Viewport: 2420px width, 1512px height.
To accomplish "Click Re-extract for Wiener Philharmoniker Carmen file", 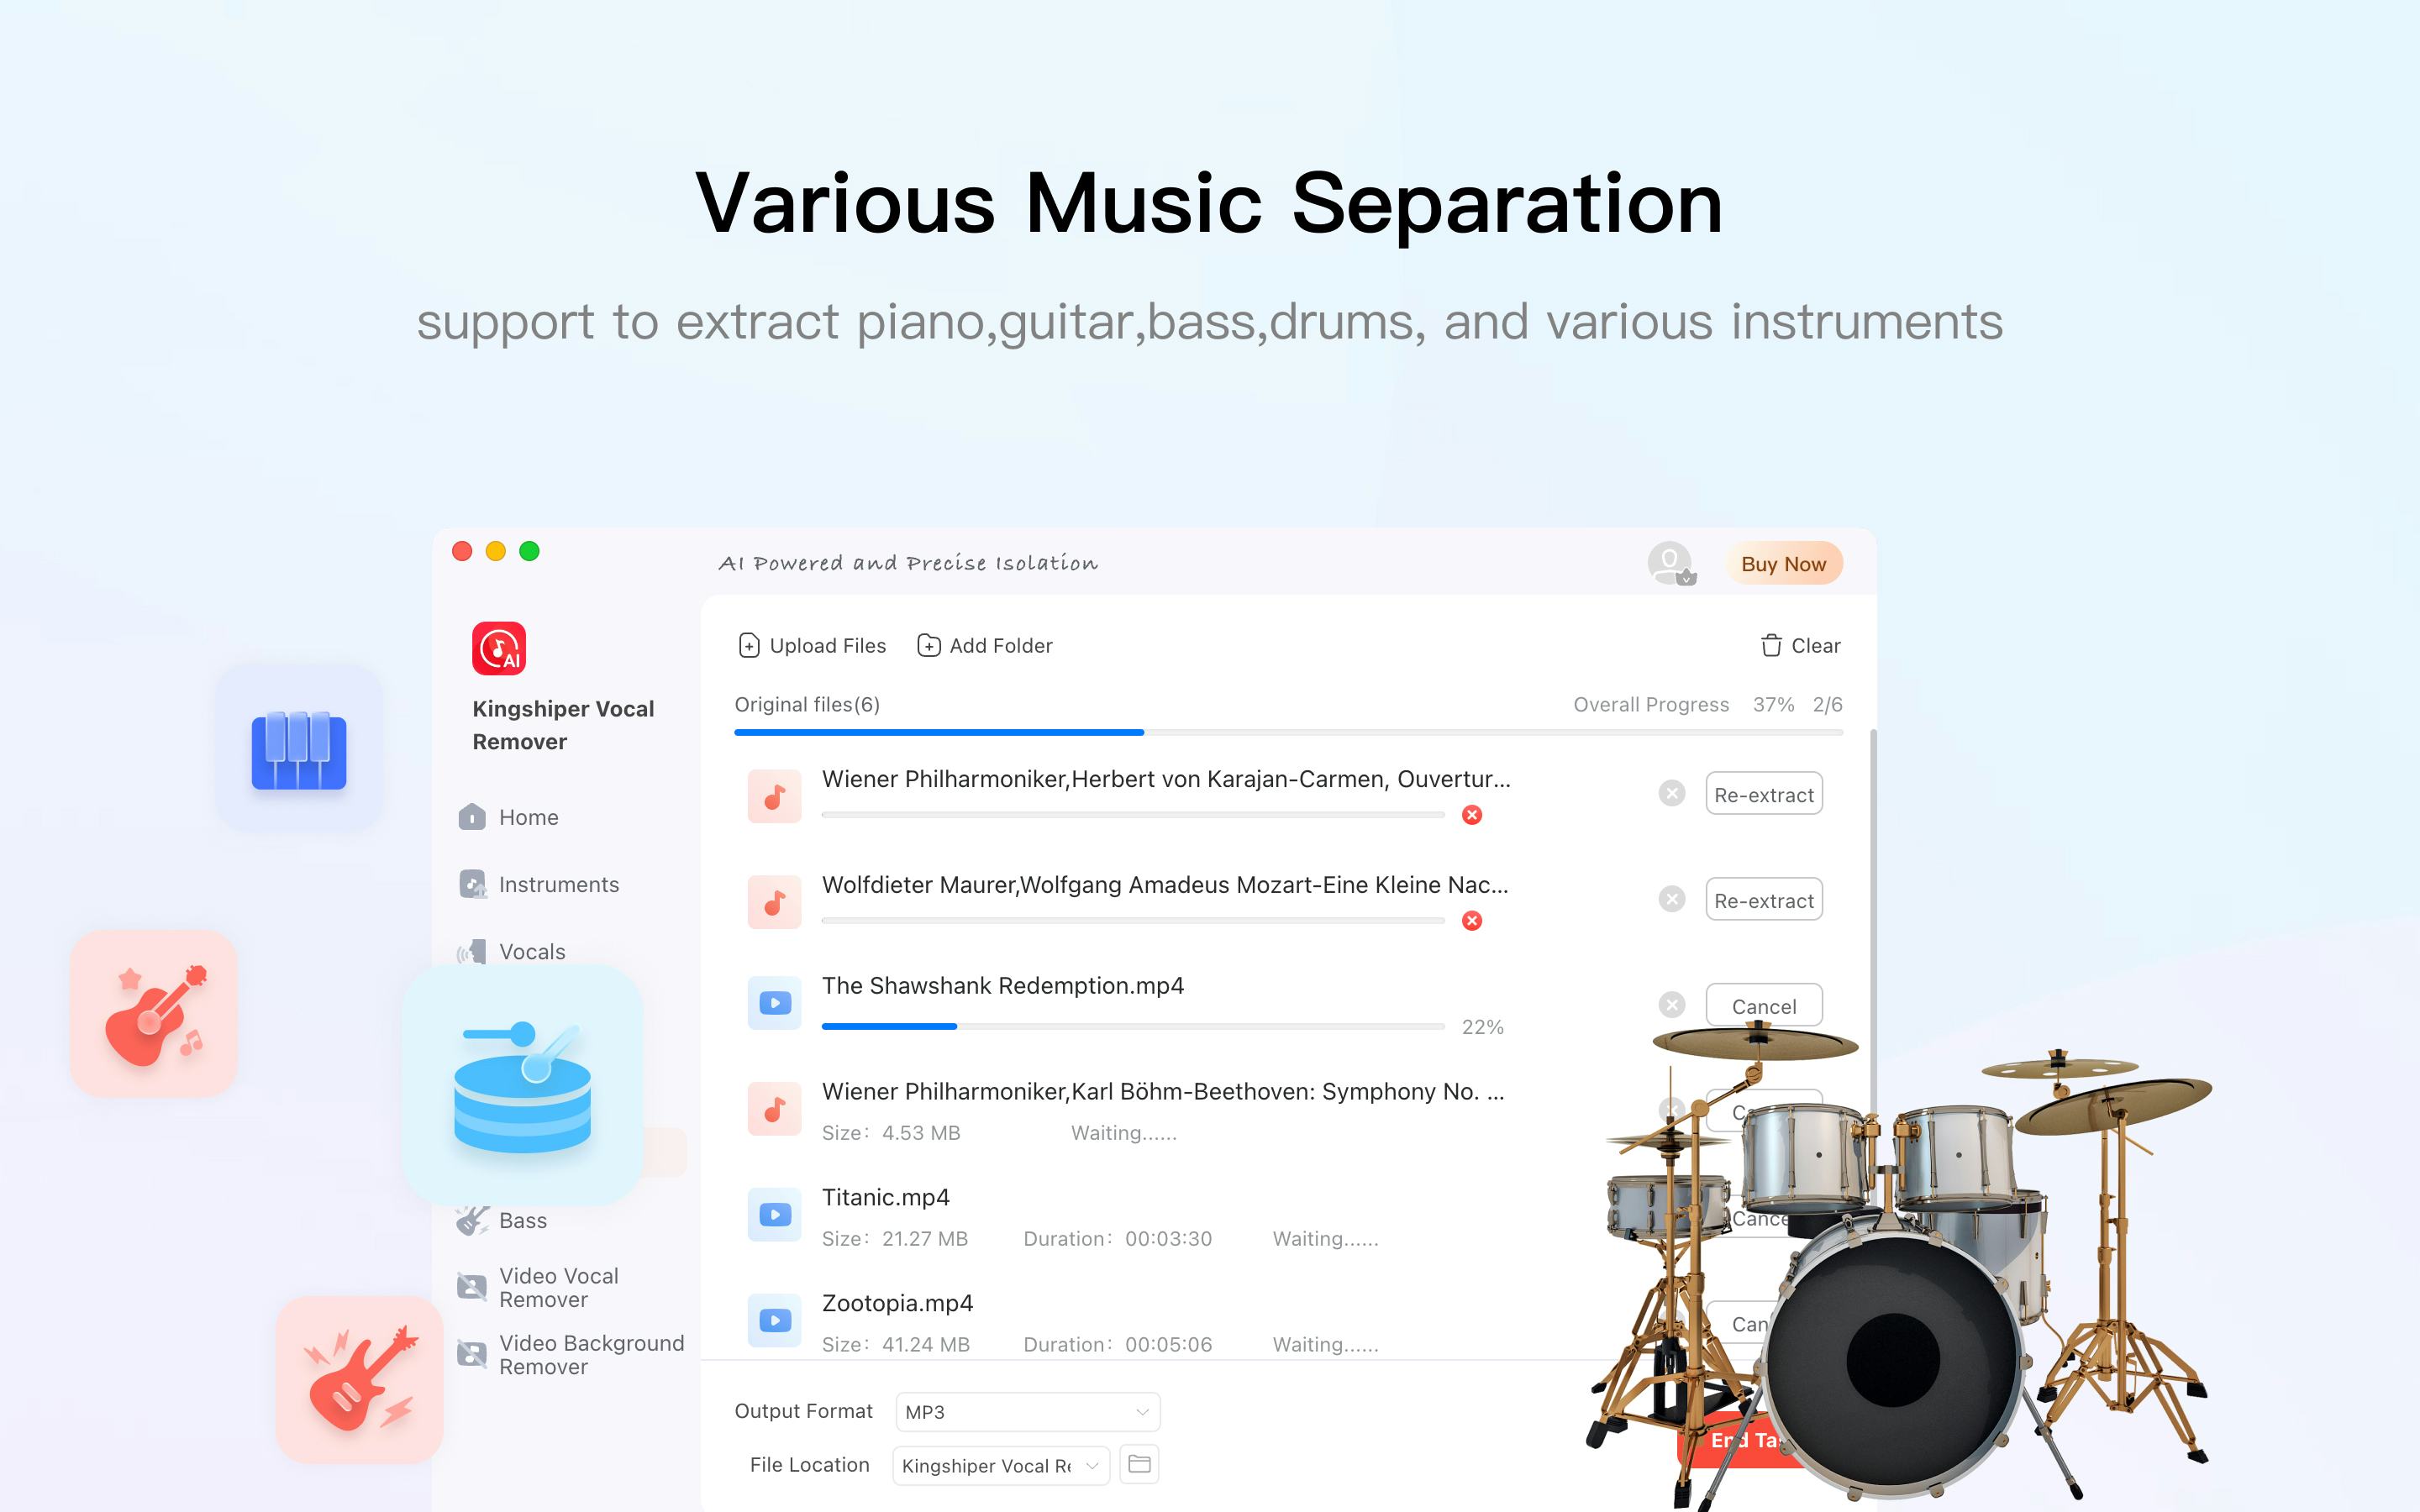I will tap(1761, 793).
